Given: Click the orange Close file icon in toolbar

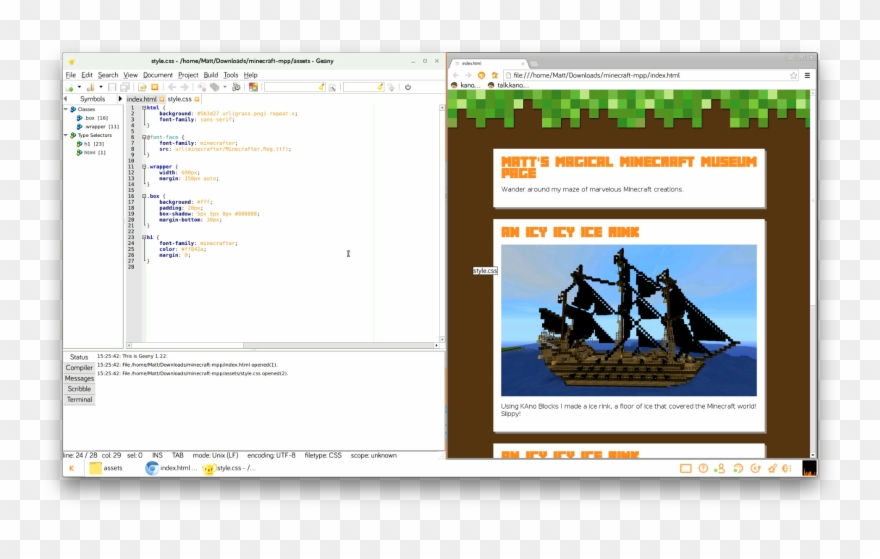Looking at the screenshot, I should 155,88.
